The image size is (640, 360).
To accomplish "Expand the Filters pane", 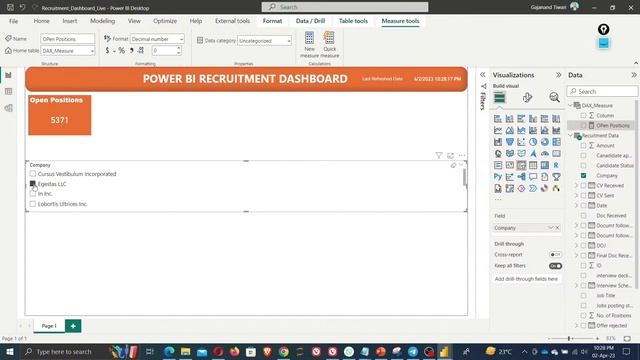I will click(x=482, y=75).
